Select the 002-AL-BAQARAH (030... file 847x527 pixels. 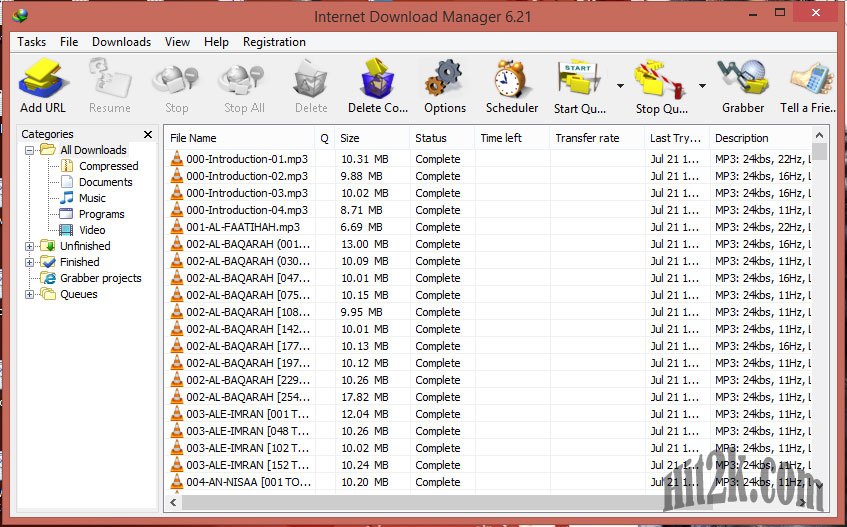[248, 261]
